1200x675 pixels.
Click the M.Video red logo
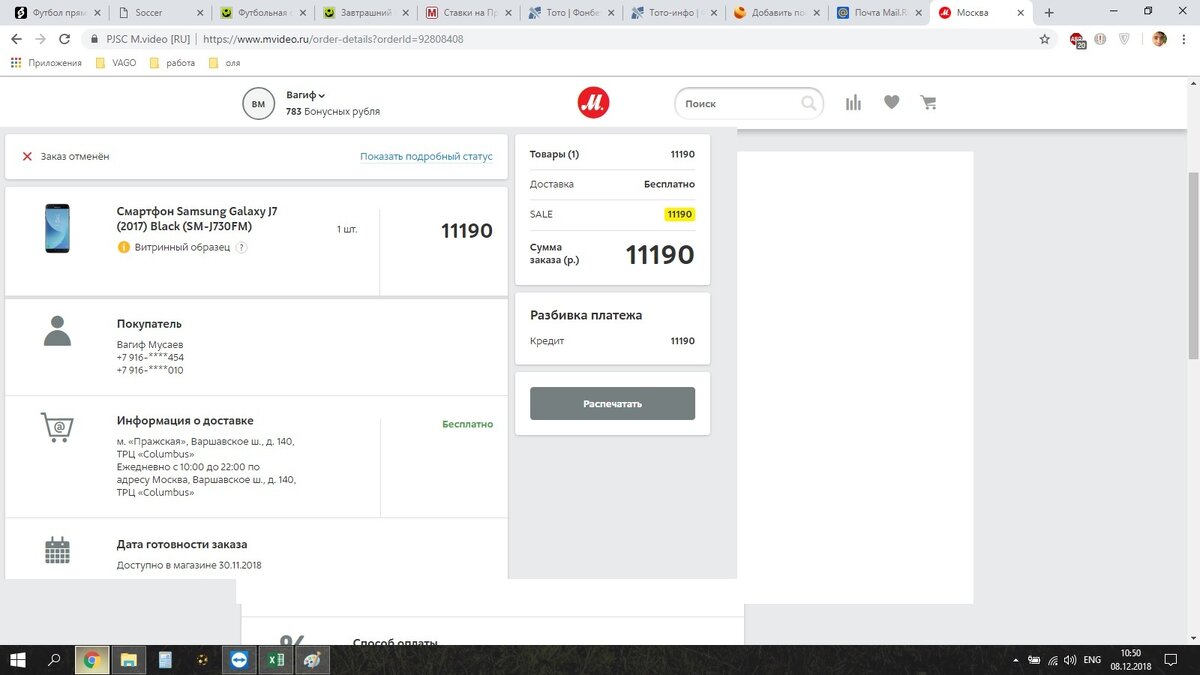coord(593,102)
